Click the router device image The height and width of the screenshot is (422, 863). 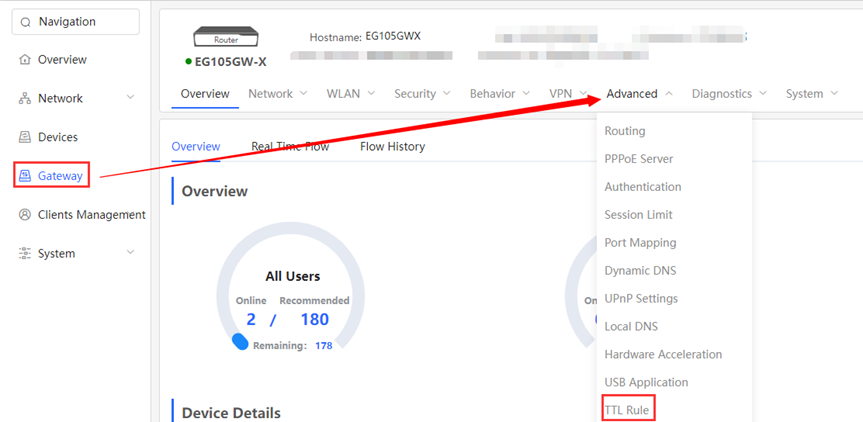click(226, 39)
